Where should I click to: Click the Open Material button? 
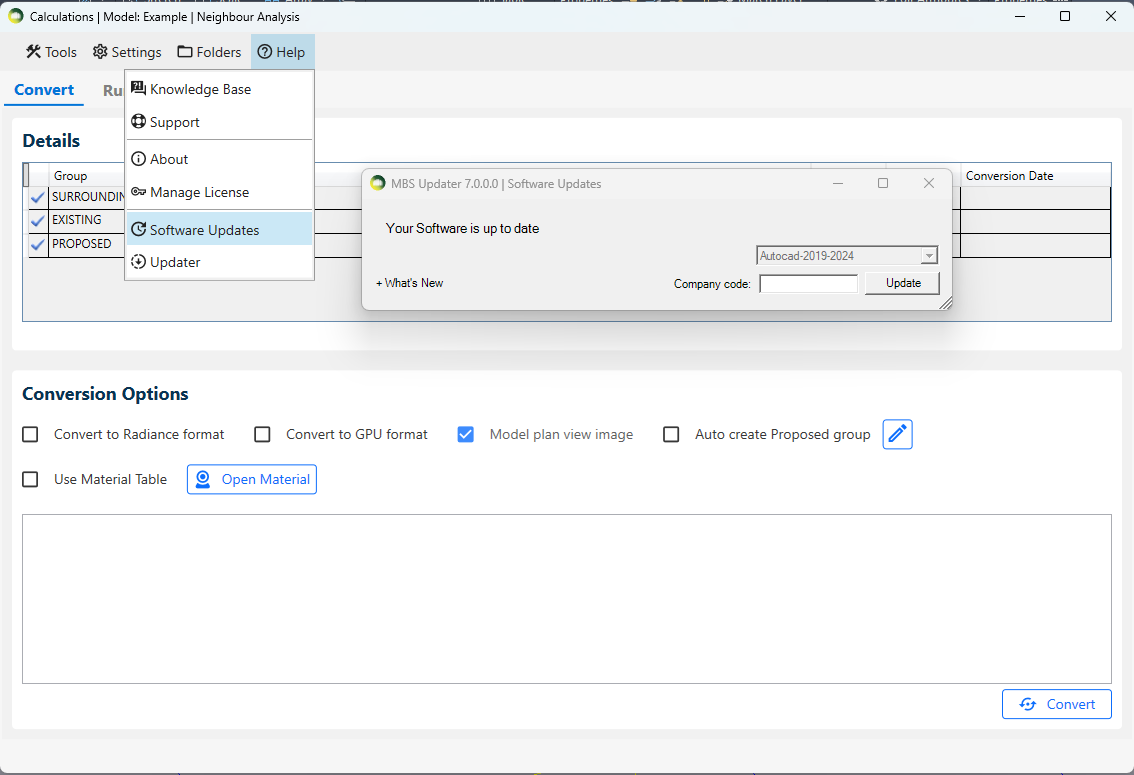click(x=252, y=479)
